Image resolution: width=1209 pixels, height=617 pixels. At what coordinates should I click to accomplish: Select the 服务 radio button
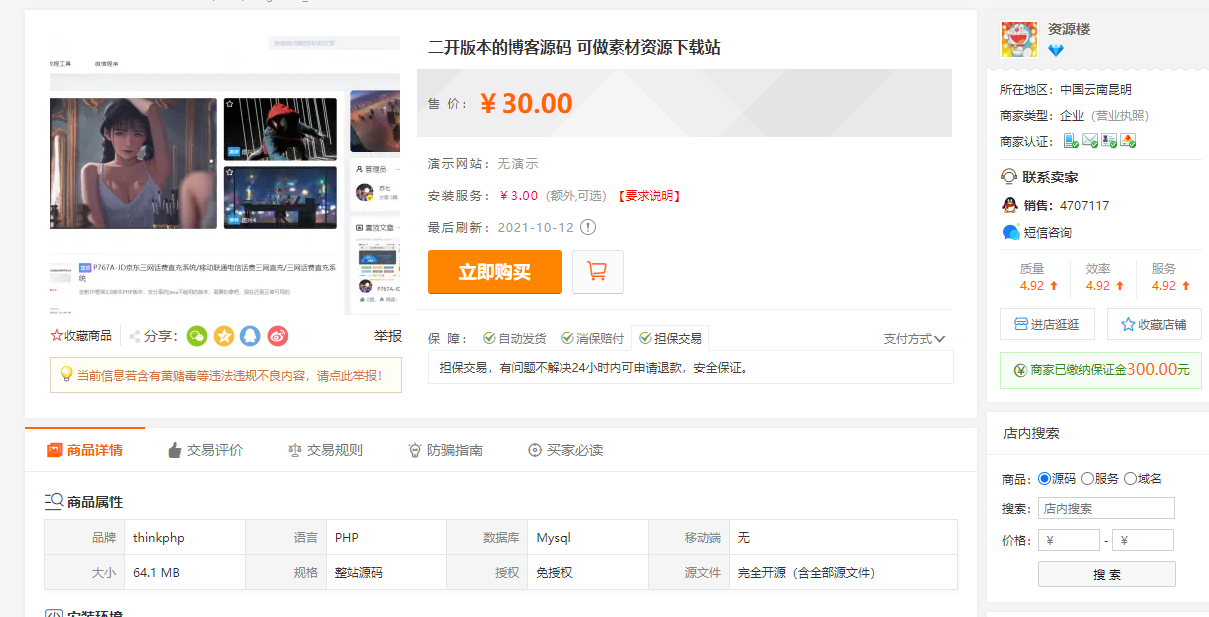tap(1089, 478)
